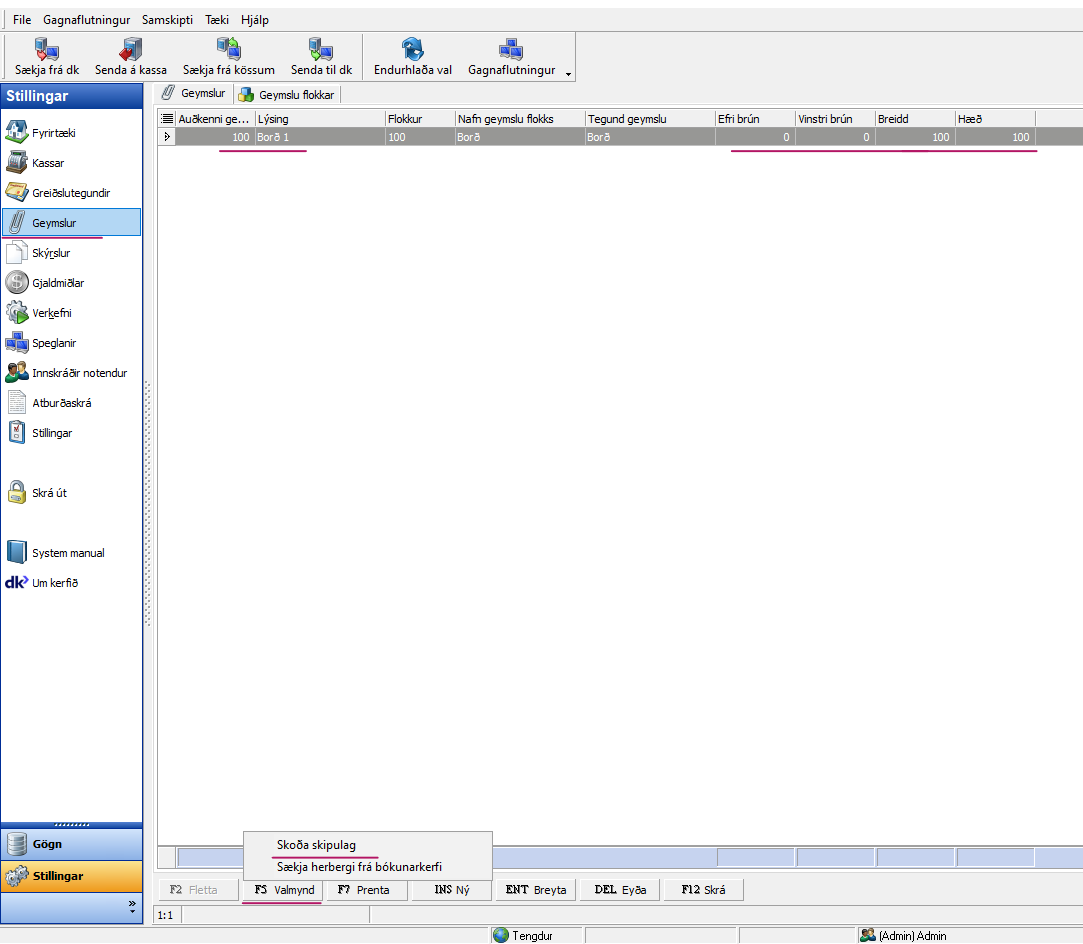Click the Endurhlaða val refresh icon
Screen dimensions: 1083x944
[x=412, y=49]
